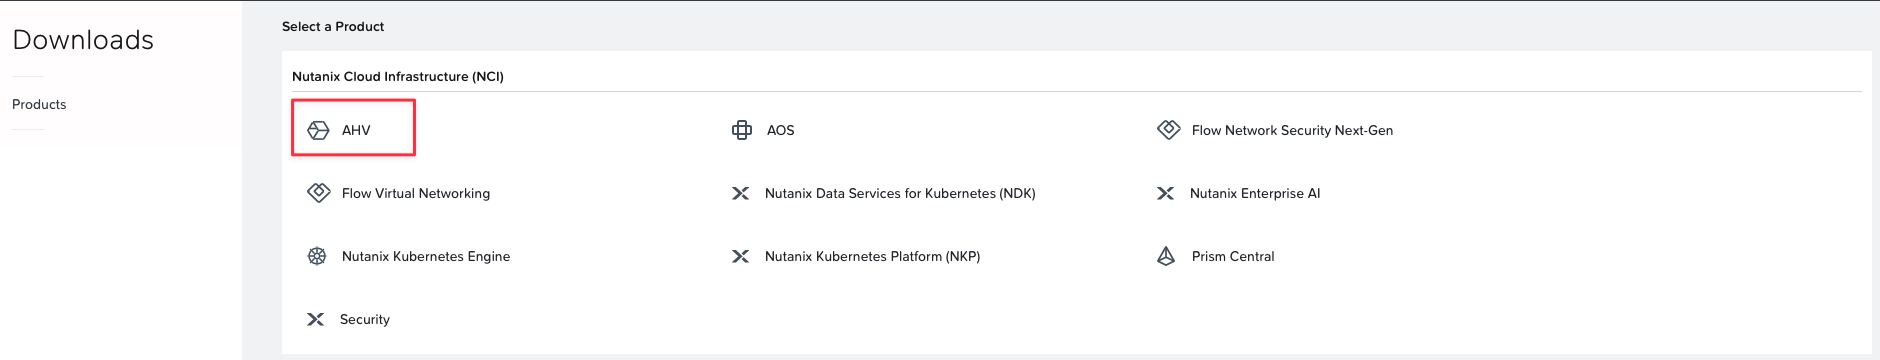Open Nutanix Kubernetes Engine product
The width and height of the screenshot is (1880, 360).
426,256
